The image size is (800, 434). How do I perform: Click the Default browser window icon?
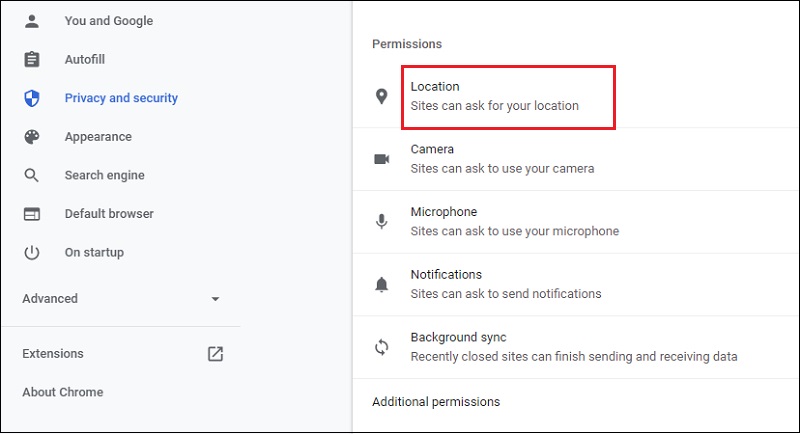32,214
